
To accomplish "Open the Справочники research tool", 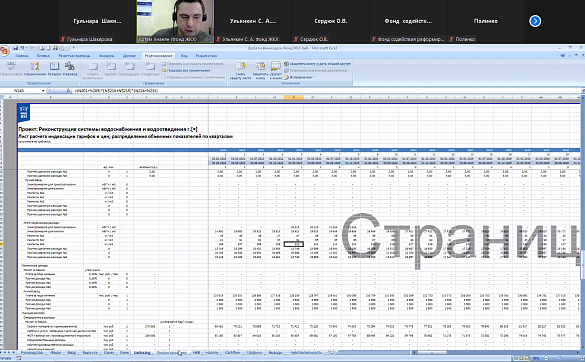I will coord(35,69).
